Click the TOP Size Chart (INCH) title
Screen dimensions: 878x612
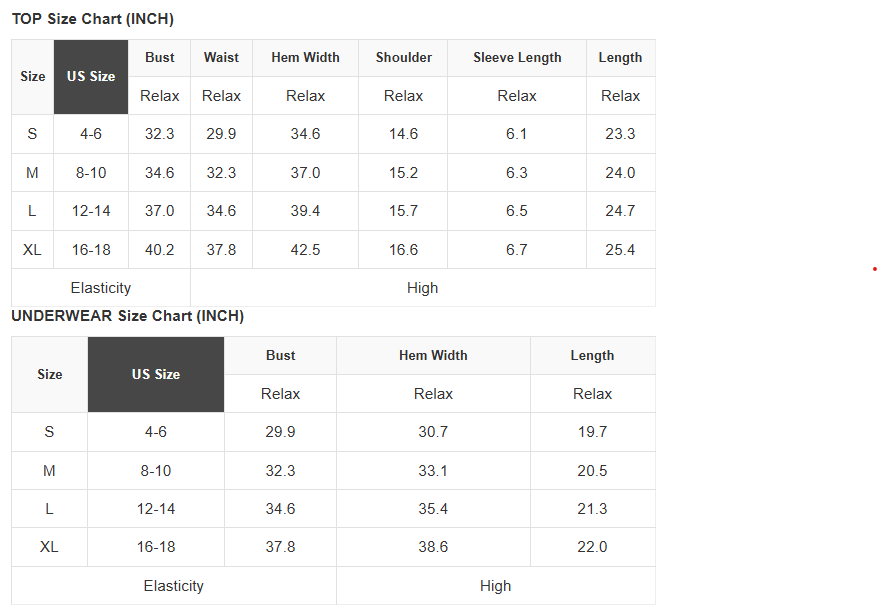tap(93, 19)
